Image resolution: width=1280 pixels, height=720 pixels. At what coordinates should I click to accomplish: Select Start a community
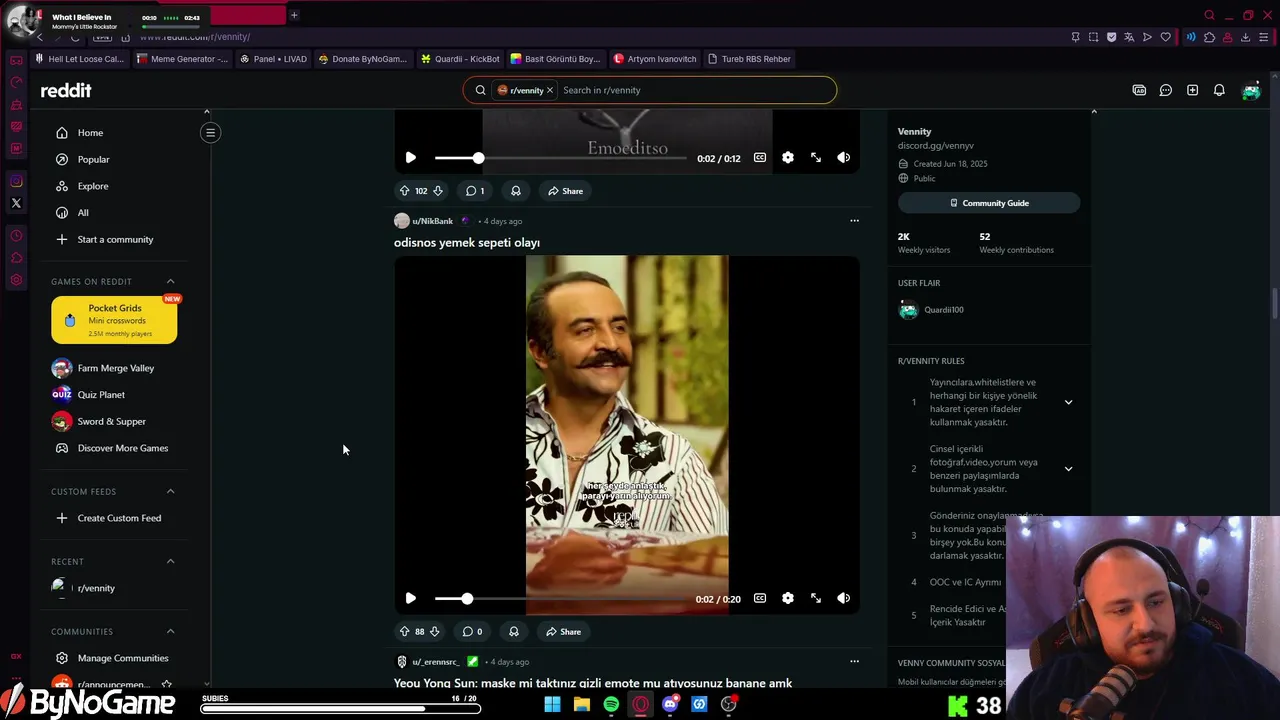[113, 239]
